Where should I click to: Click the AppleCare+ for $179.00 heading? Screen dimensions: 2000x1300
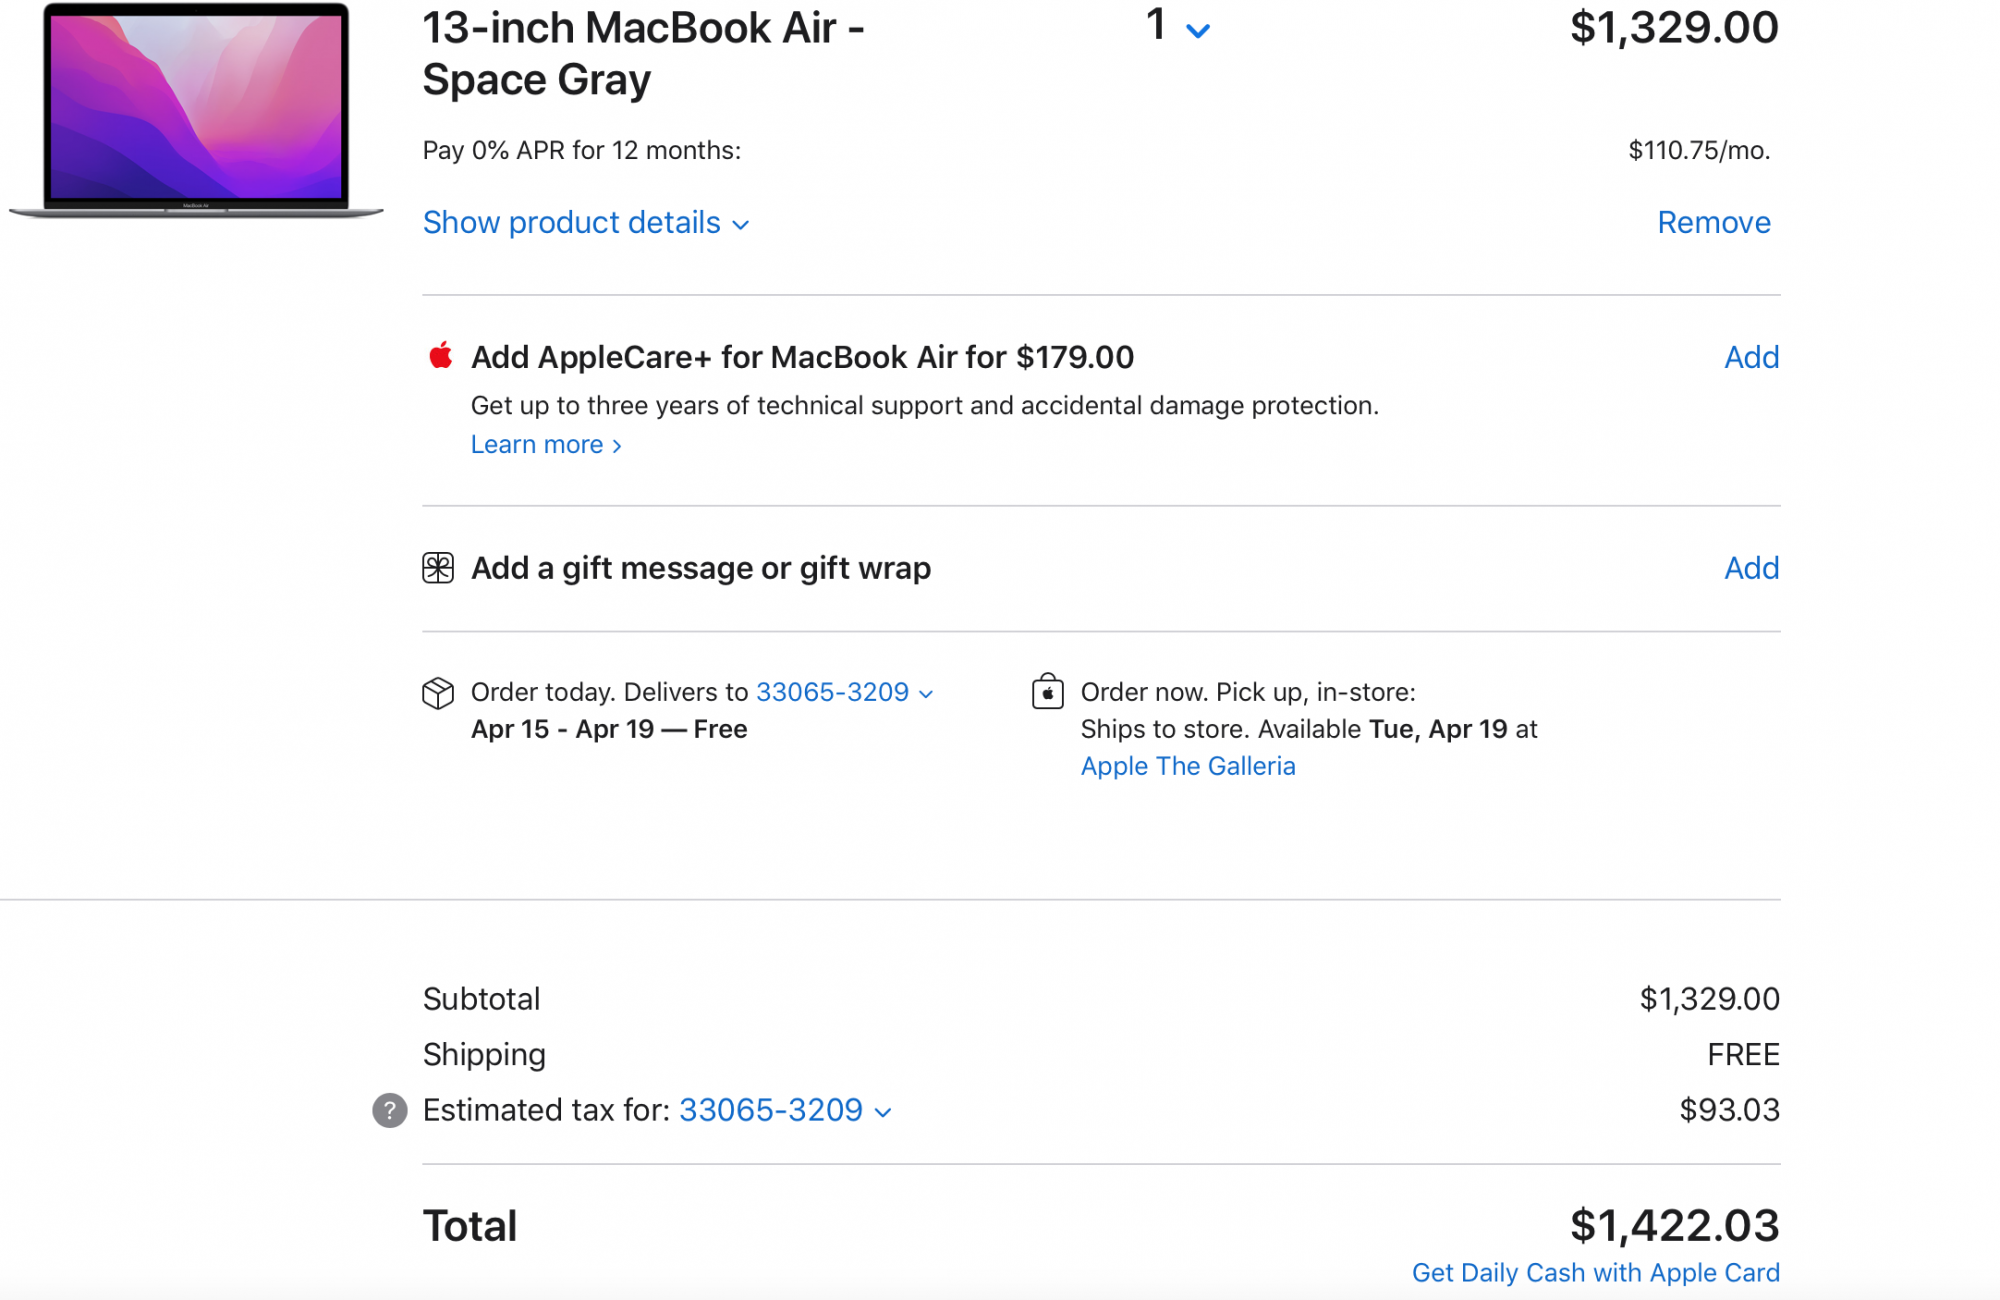click(x=802, y=357)
